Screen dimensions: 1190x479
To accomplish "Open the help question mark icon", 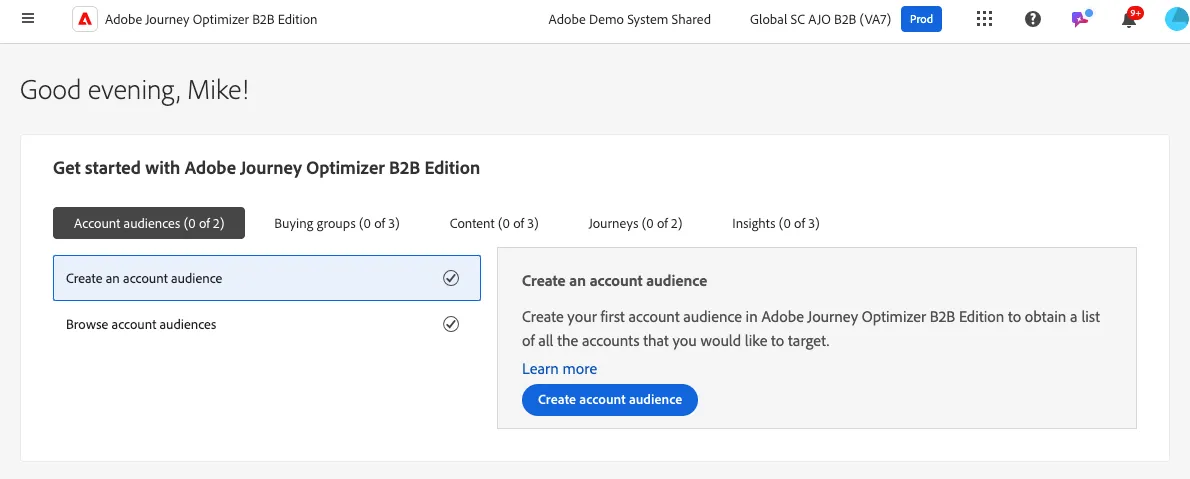I will pos(1032,19).
